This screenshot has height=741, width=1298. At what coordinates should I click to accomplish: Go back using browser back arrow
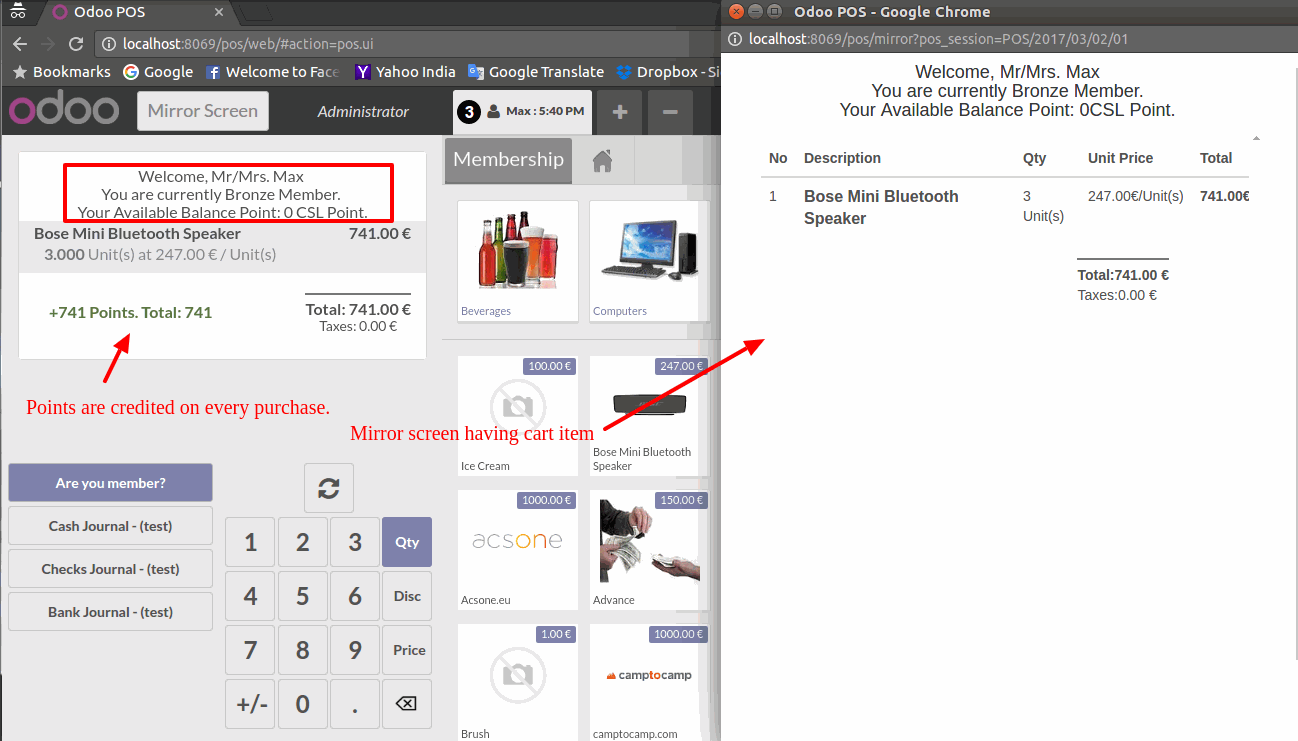20,44
